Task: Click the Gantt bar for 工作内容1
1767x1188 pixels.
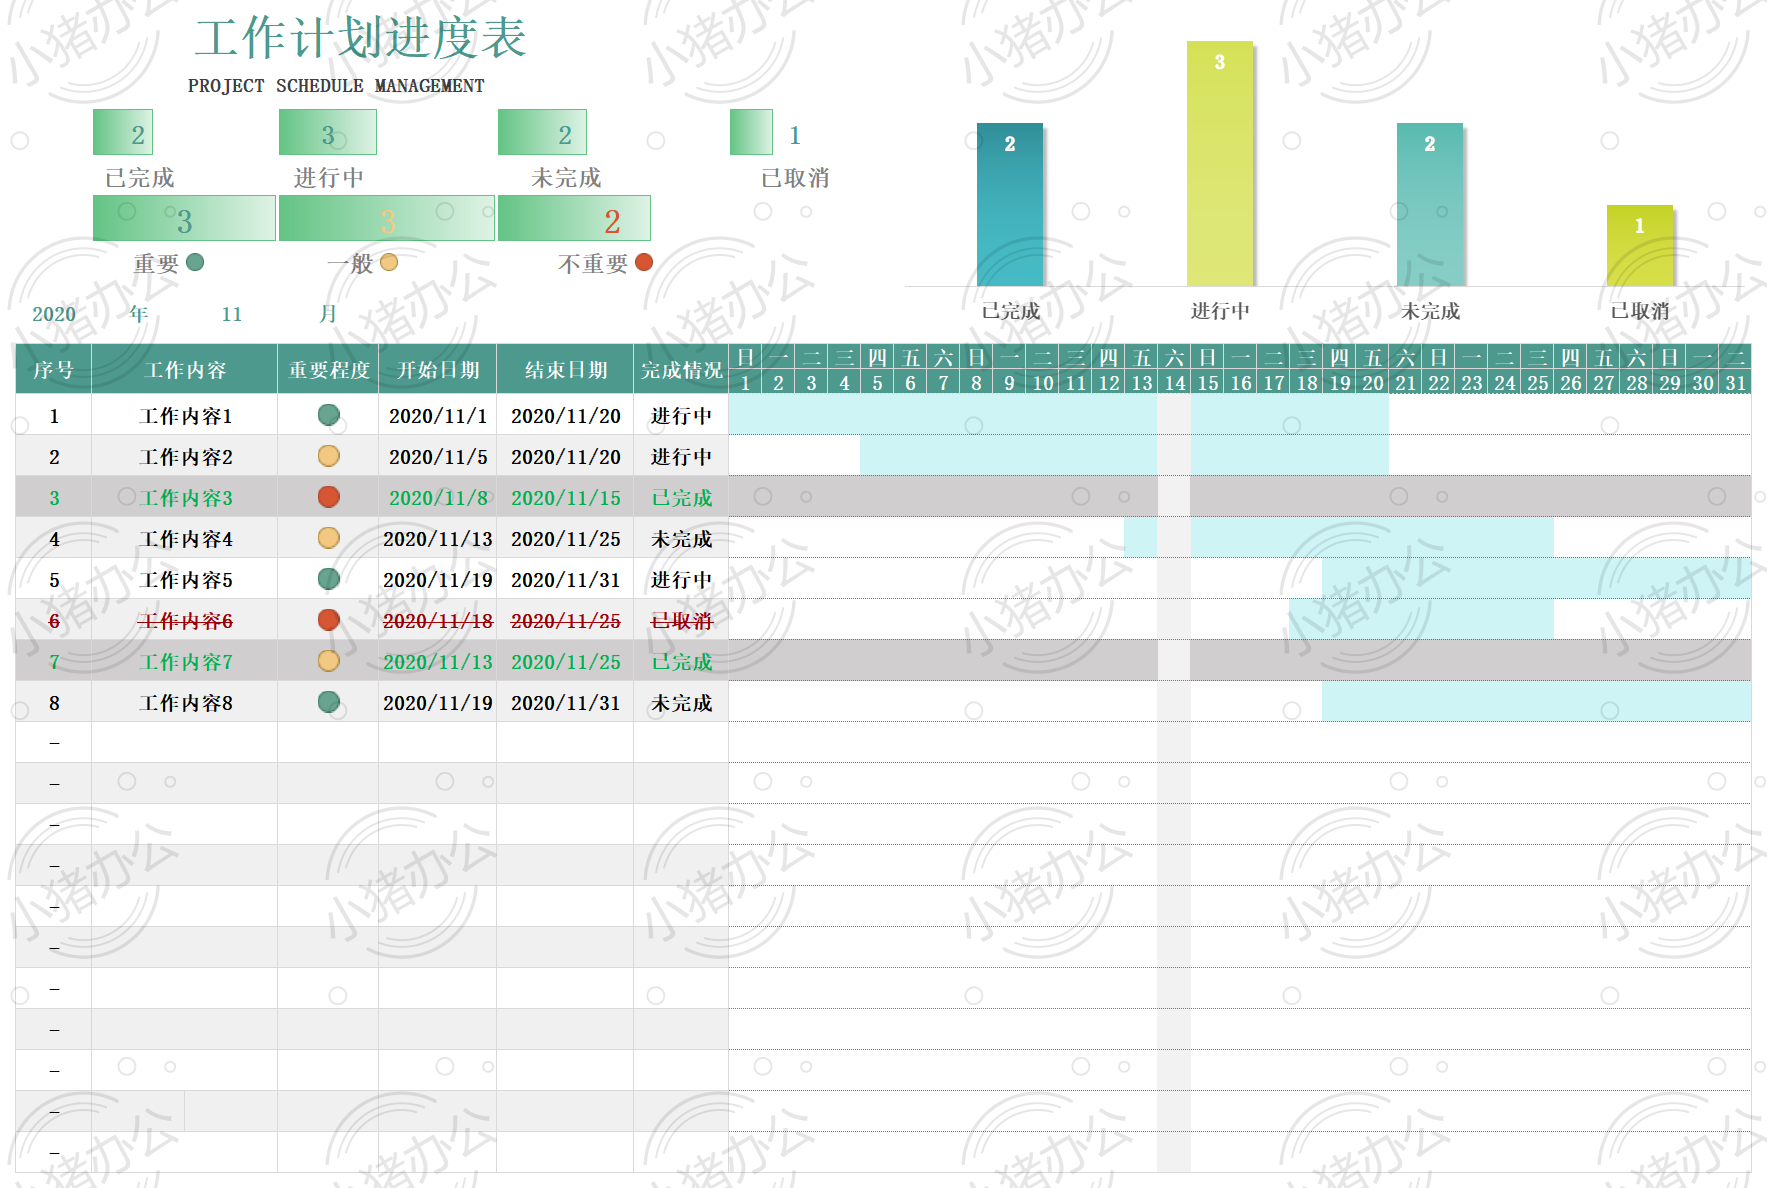Action: point(1058,415)
